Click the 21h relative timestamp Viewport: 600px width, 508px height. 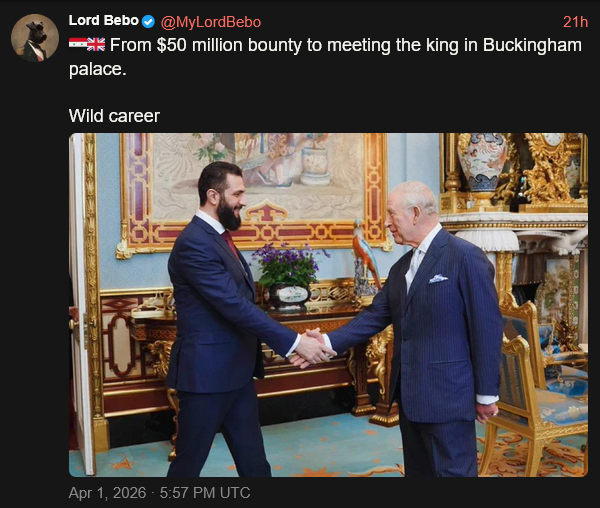575,22
